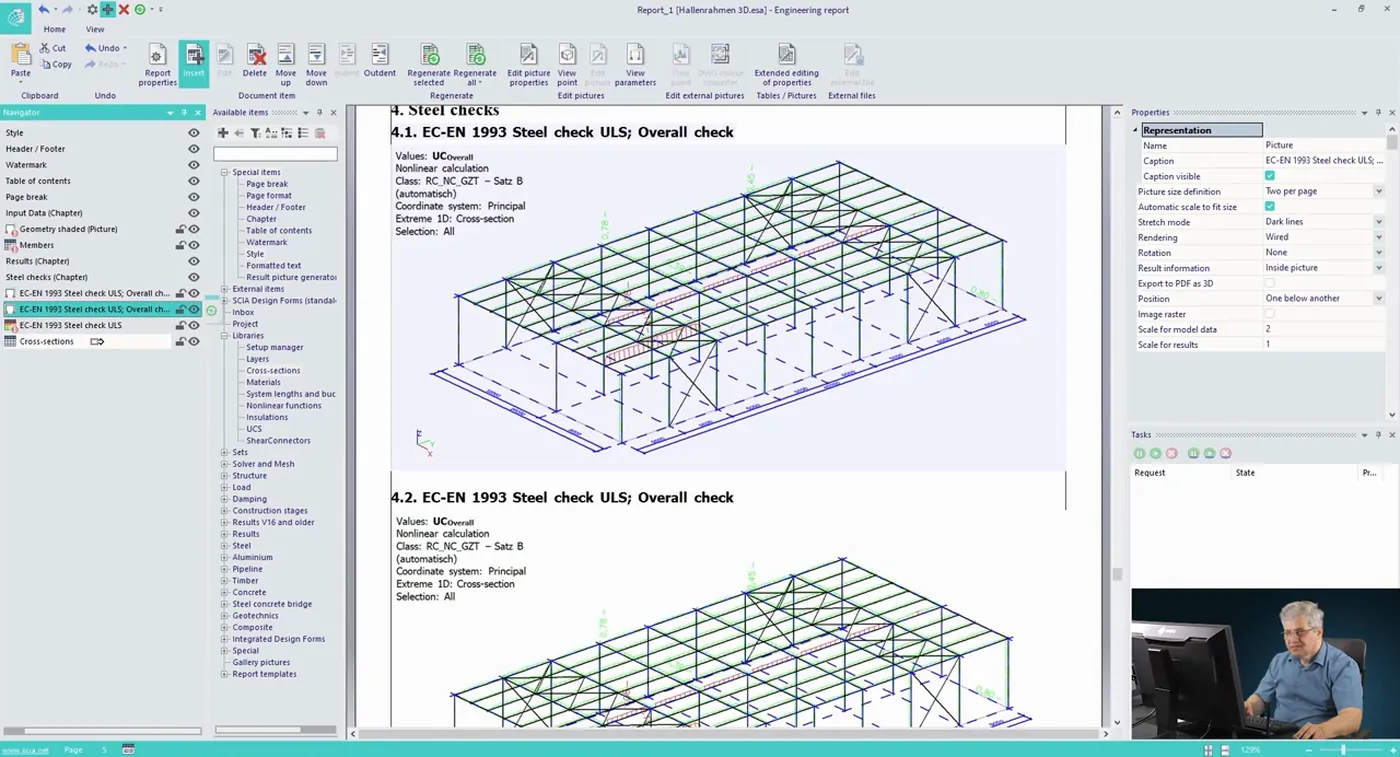The image size is (1400, 757).
Task: Open the Rotation dropdown
Action: pos(1378,252)
